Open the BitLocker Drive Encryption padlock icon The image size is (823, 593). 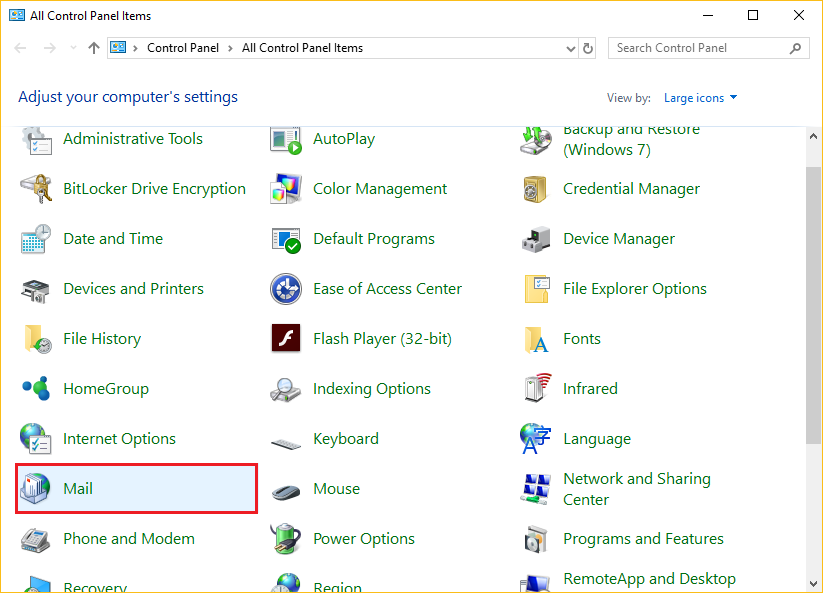pos(36,189)
